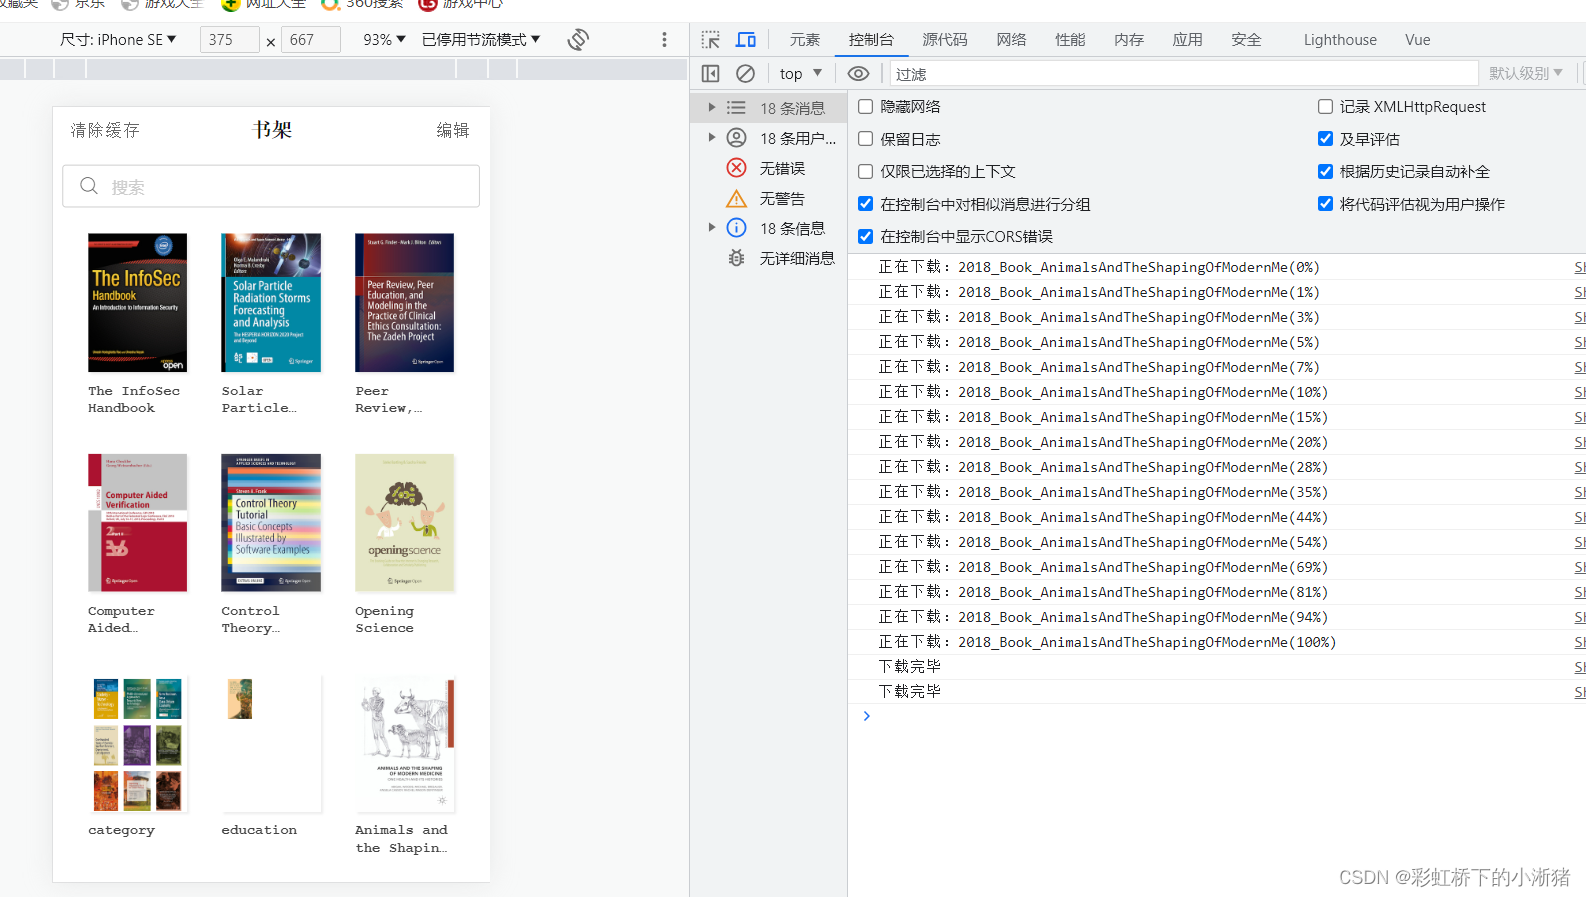Expand the 18 messages group arrow
1586x897 pixels.
coord(711,107)
